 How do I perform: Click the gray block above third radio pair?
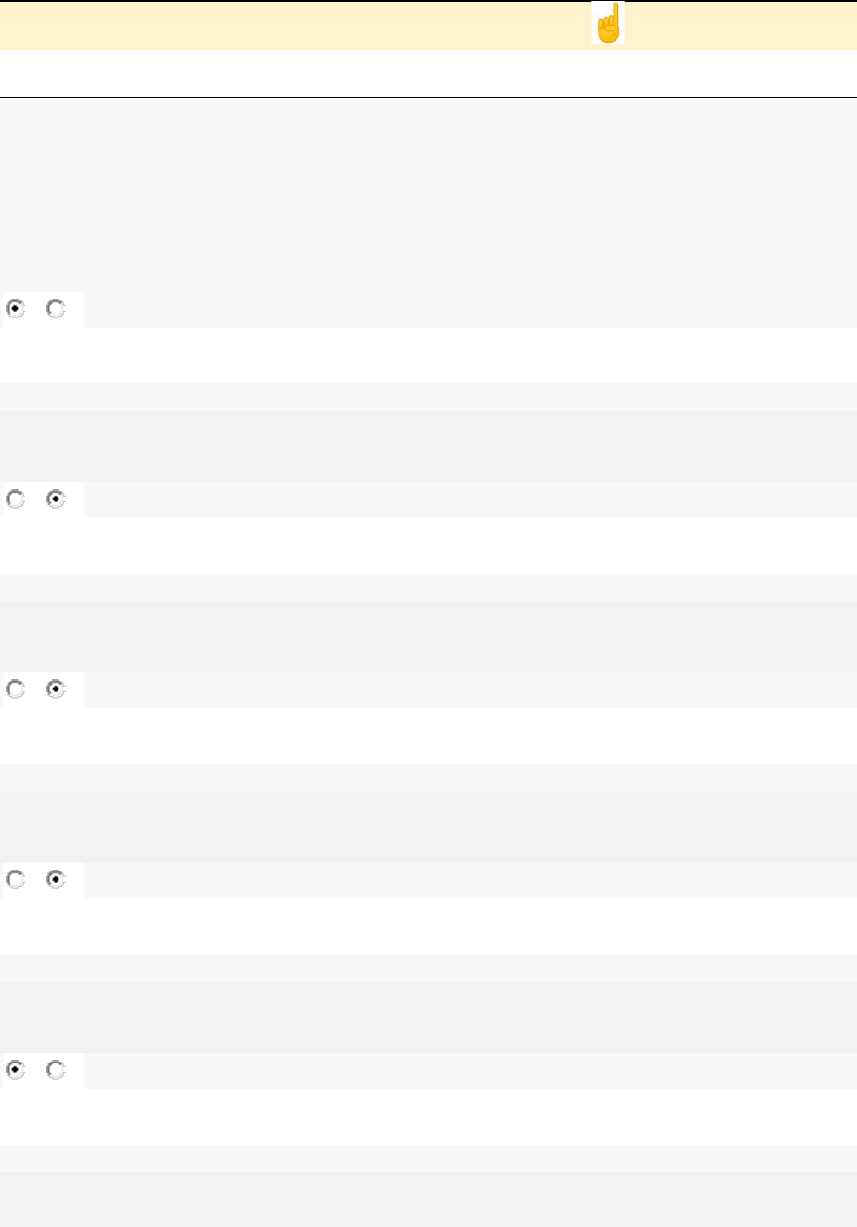428,636
